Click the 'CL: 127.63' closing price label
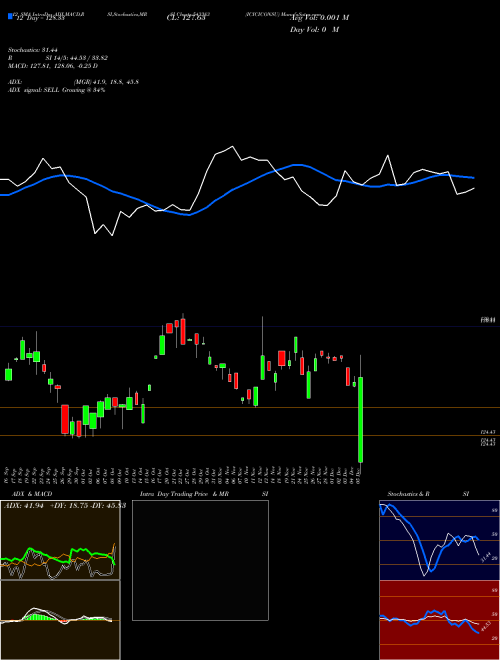This screenshot has height=660, width=500. (x=186, y=18)
